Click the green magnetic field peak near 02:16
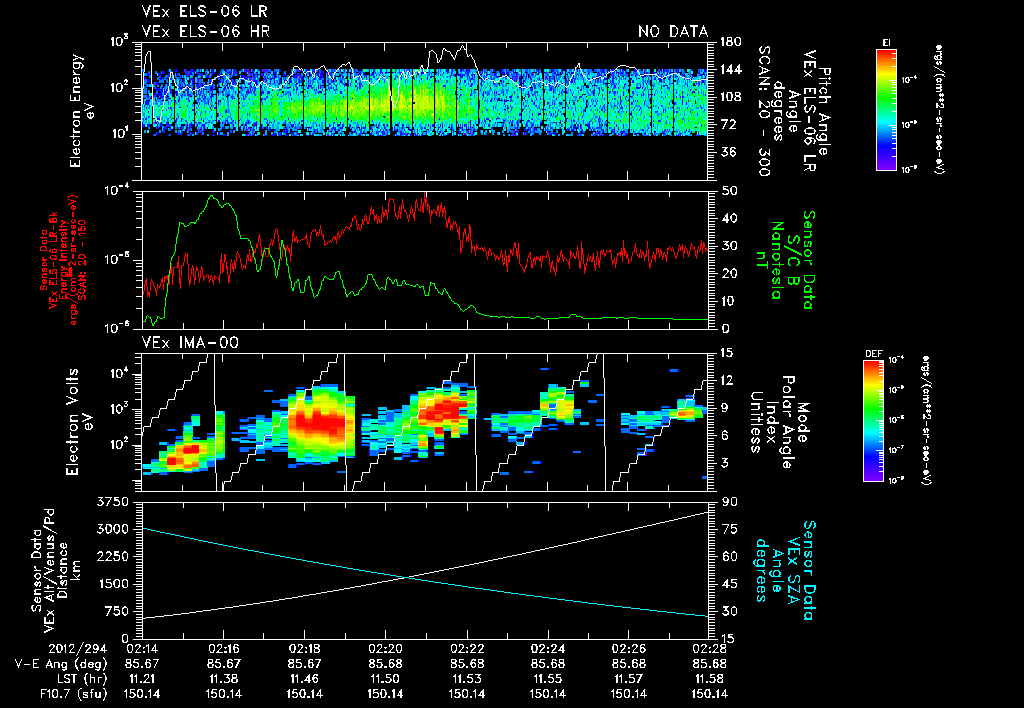This screenshot has width=1024, height=708. (211, 196)
